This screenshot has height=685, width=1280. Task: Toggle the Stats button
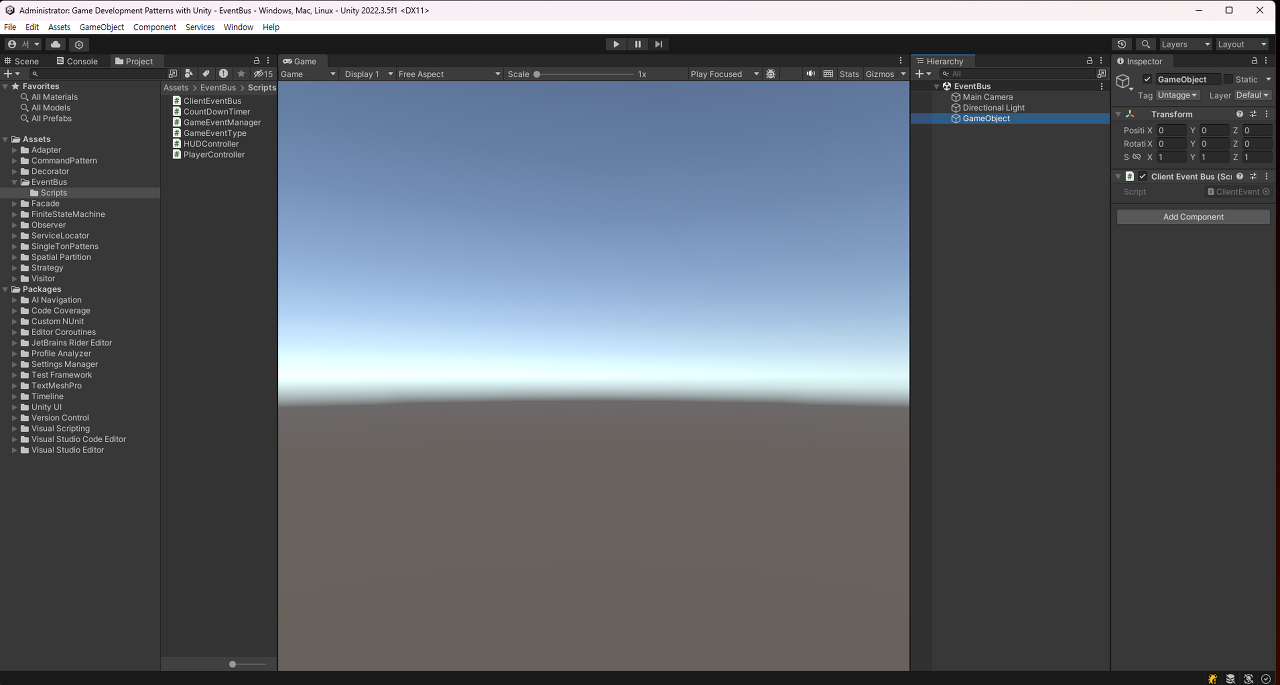[849, 74]
